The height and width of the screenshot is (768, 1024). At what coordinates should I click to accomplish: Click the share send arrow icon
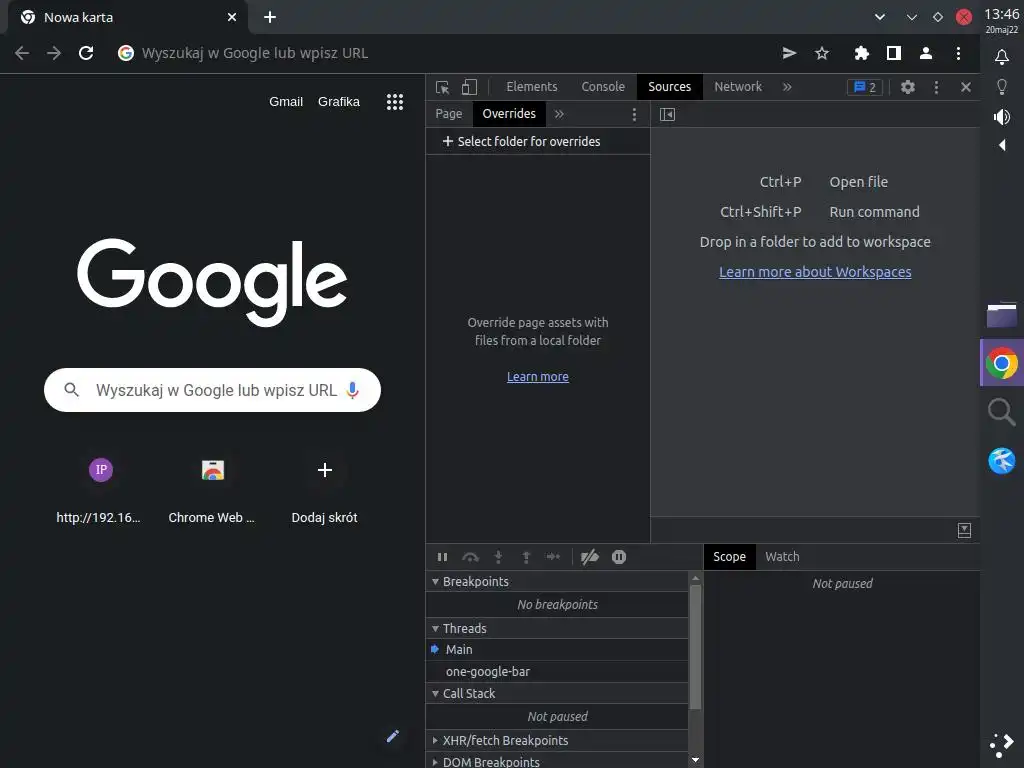pos(790,53)
